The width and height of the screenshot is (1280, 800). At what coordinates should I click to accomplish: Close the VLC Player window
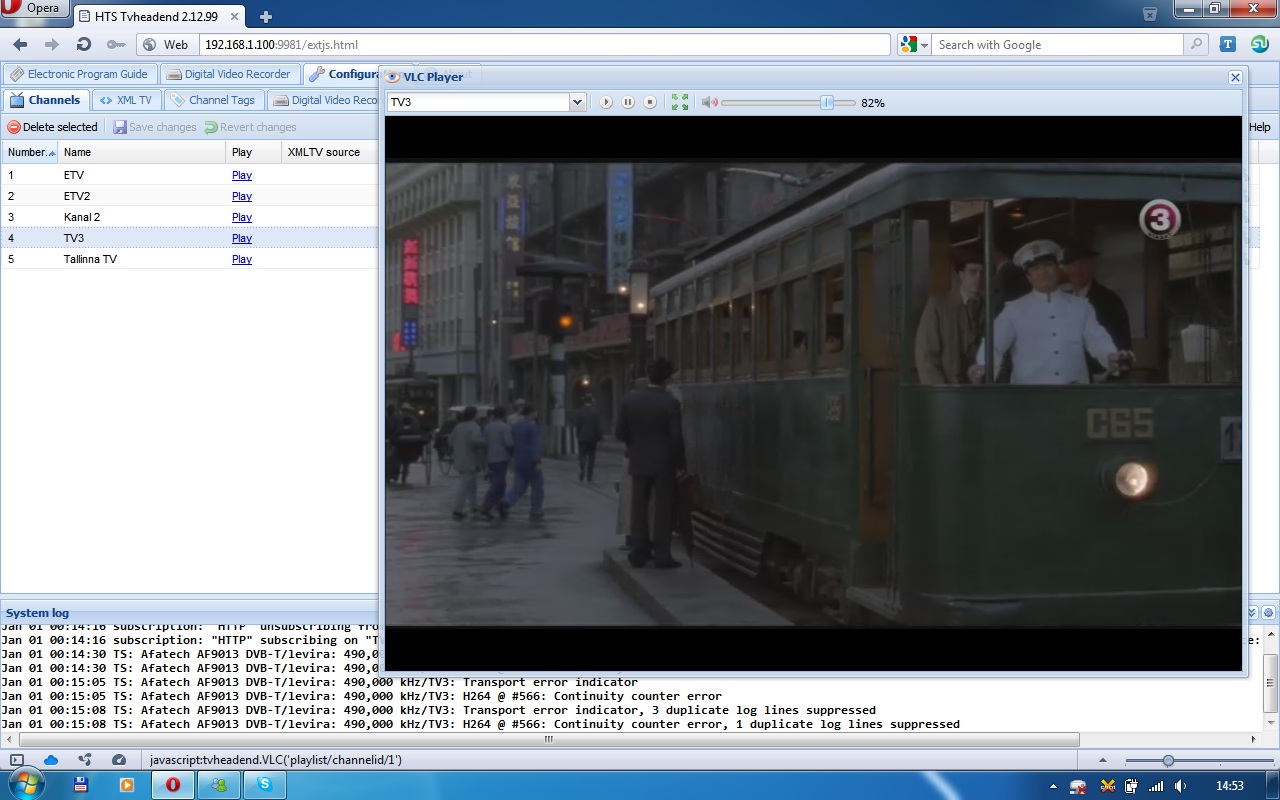click(1235, 77)
